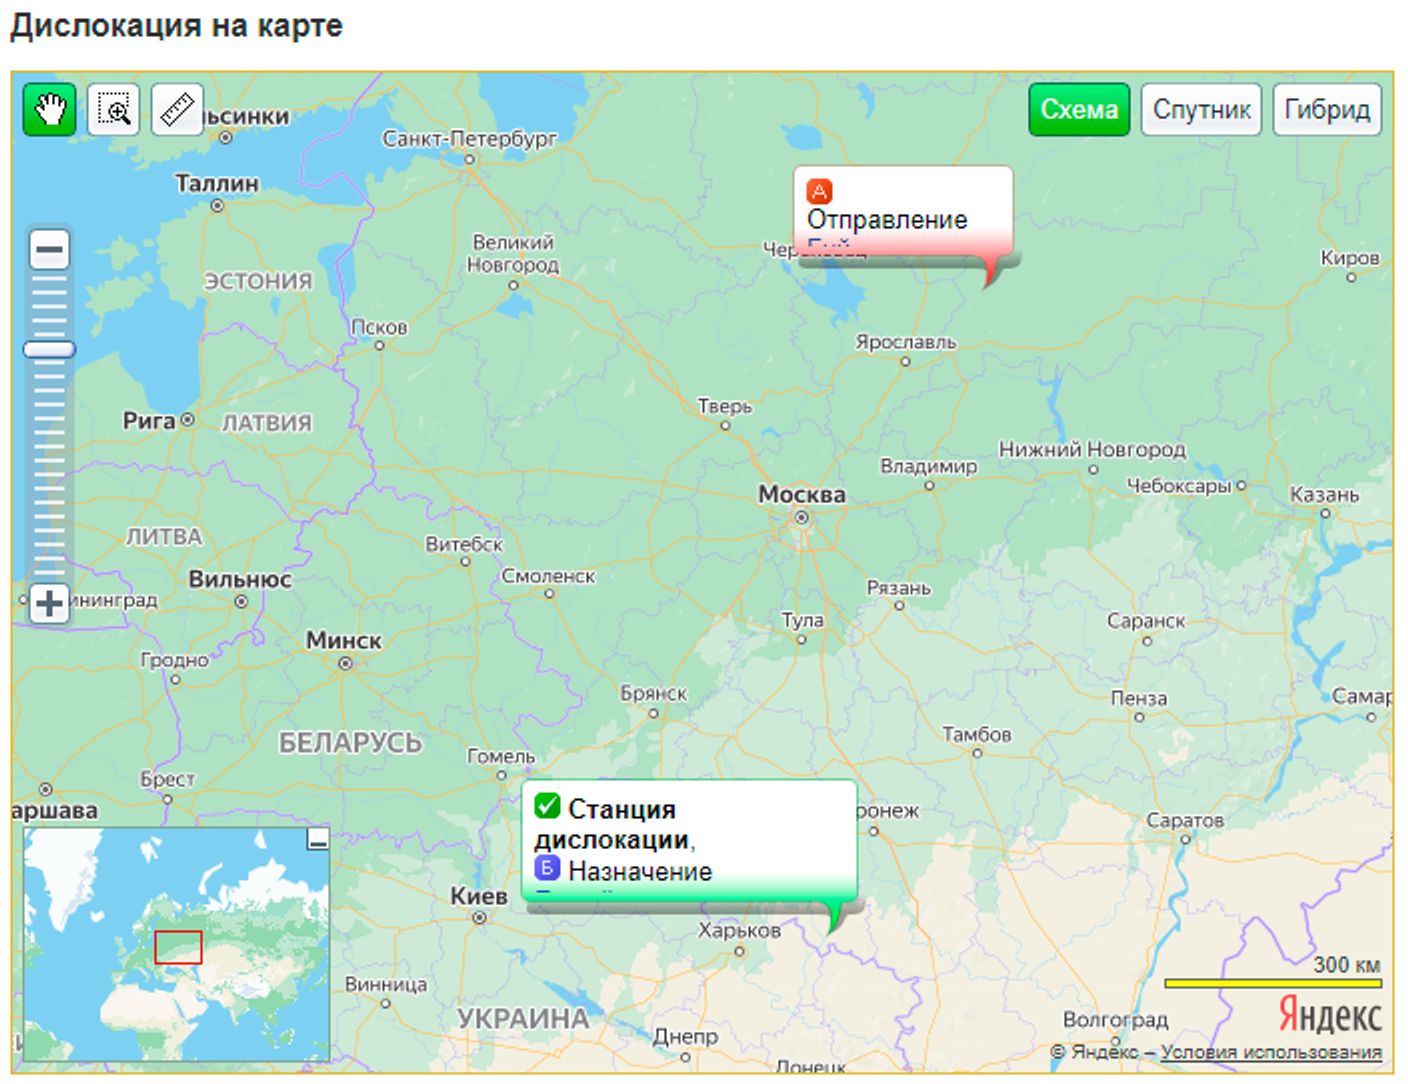Viewport: 1408px width, 1084px height.
Task: Click the Минск city label
Action: point(343,641)
